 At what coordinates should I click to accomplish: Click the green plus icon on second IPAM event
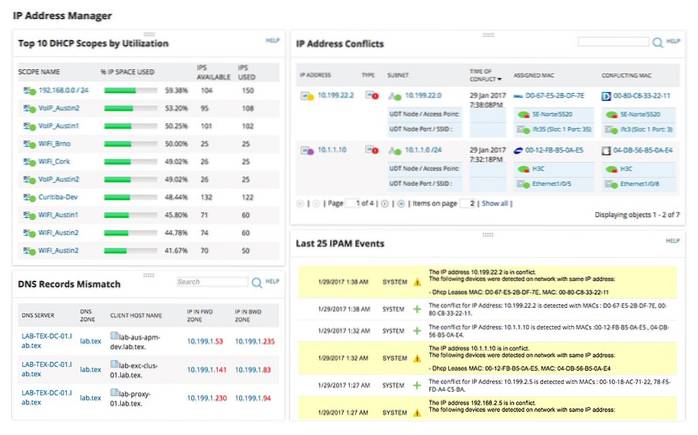pyautogui.click(x=417, y=310)
